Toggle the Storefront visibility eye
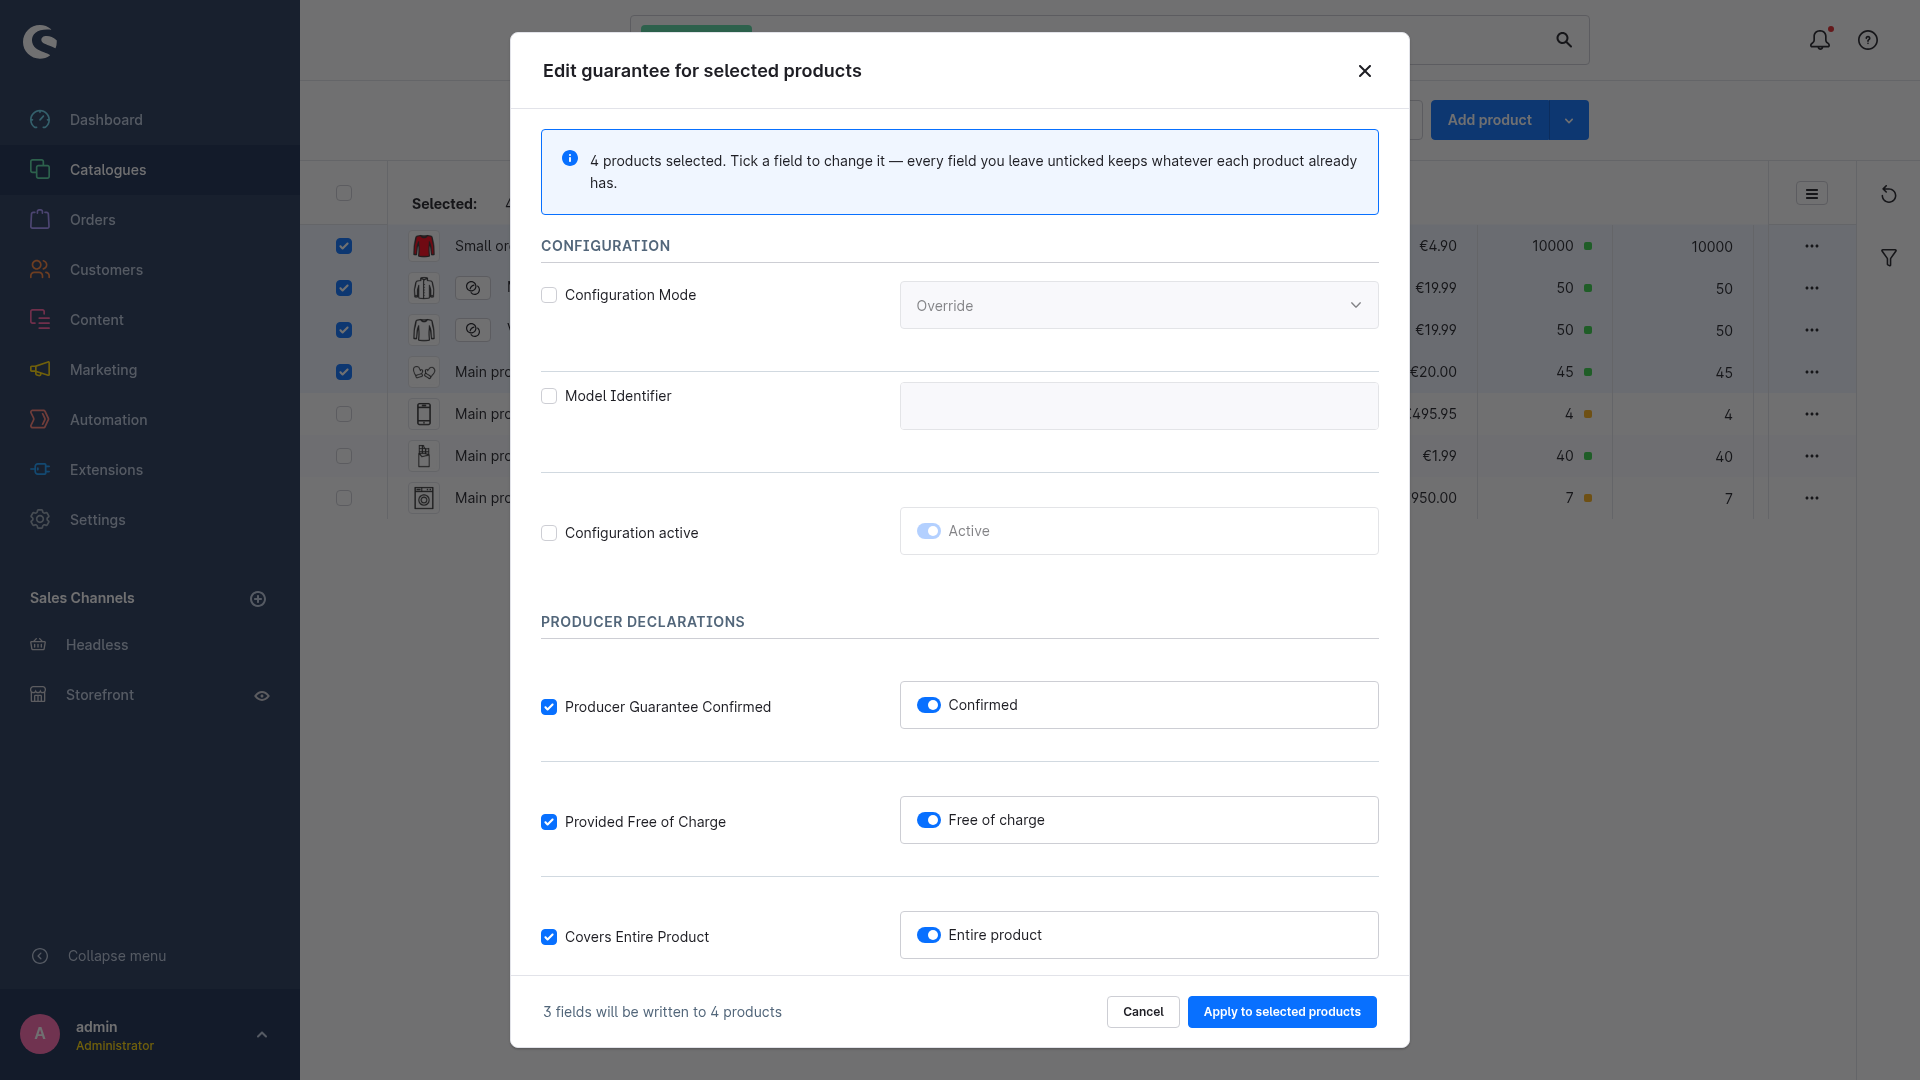Image resolution: width=1920 pixels, height=1080 pixels. click(262, 696)
